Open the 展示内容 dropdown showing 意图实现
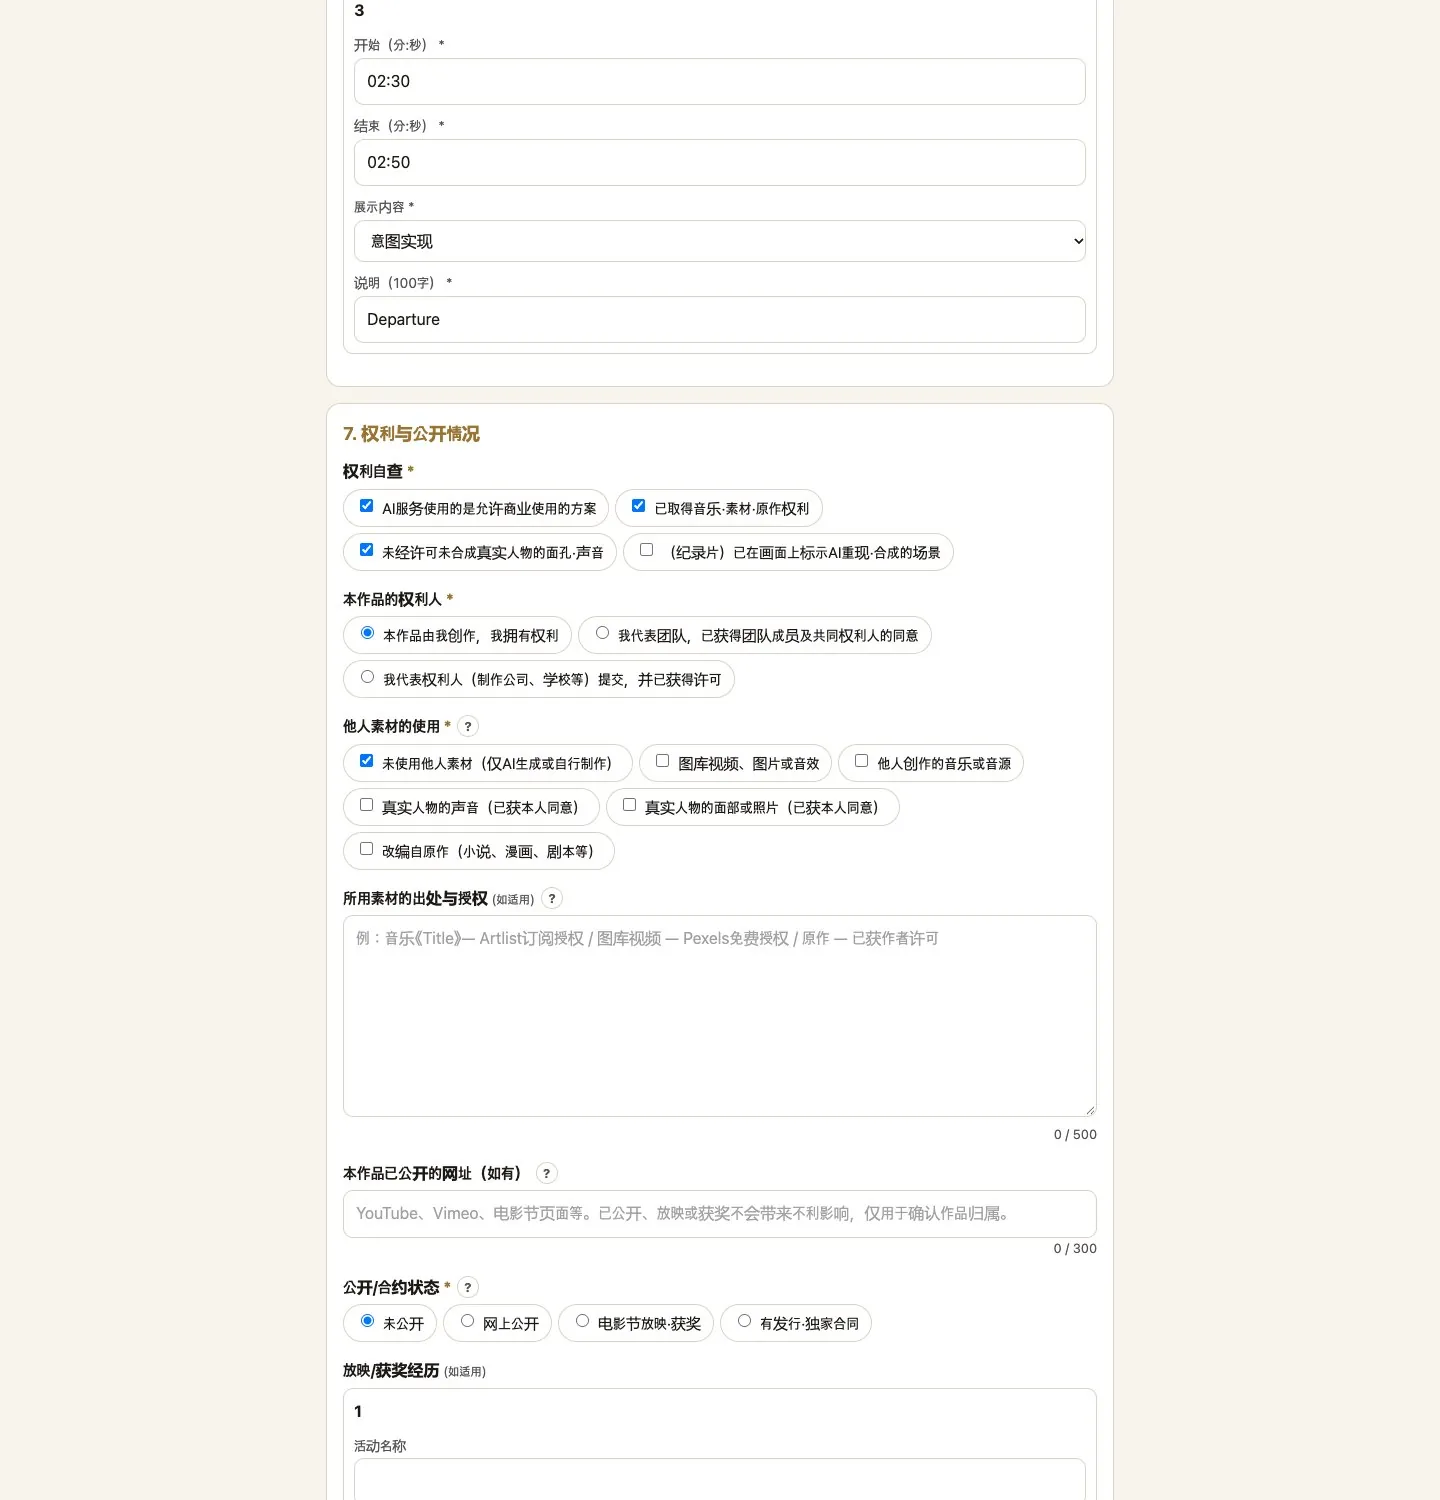The image size is (1440, 1500). point(720,241)
